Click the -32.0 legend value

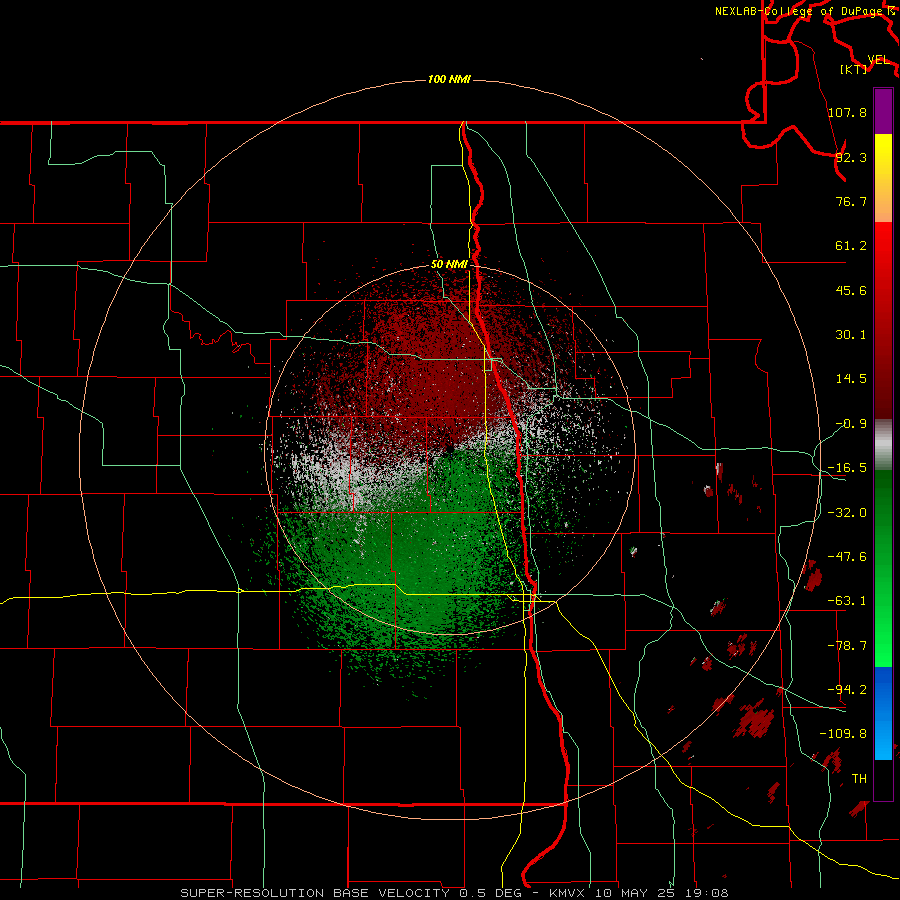pyautogui.click(x=847, y=513)
